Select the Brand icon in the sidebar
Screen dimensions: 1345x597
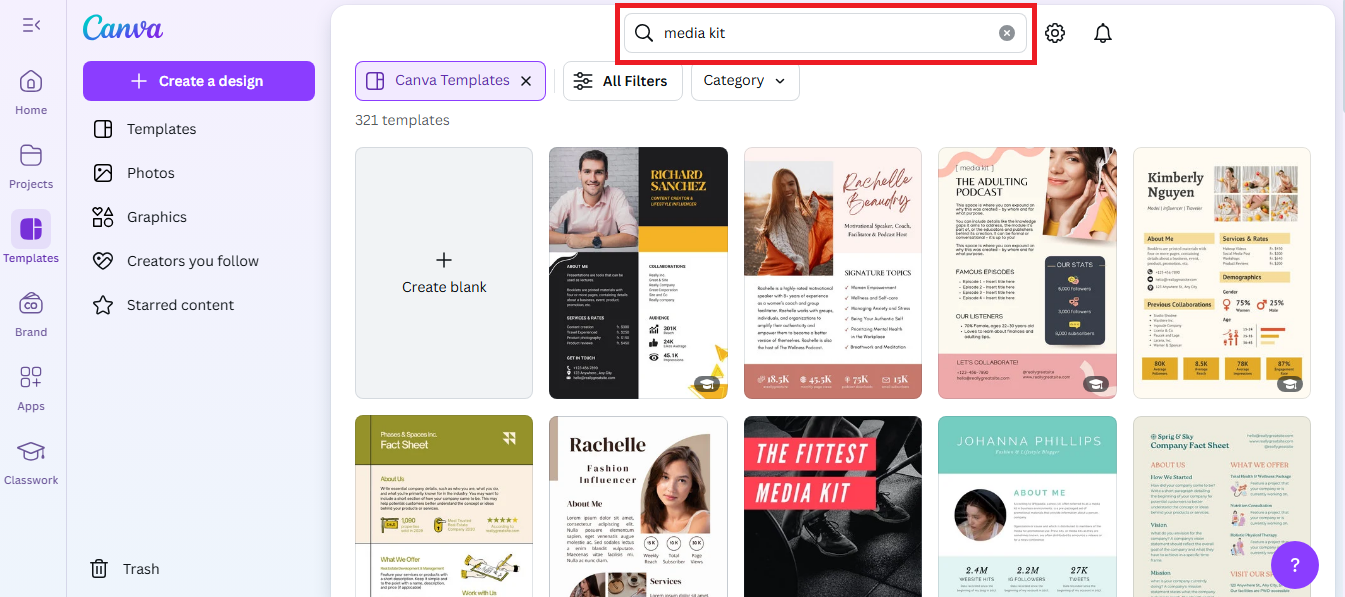[30, 306]
